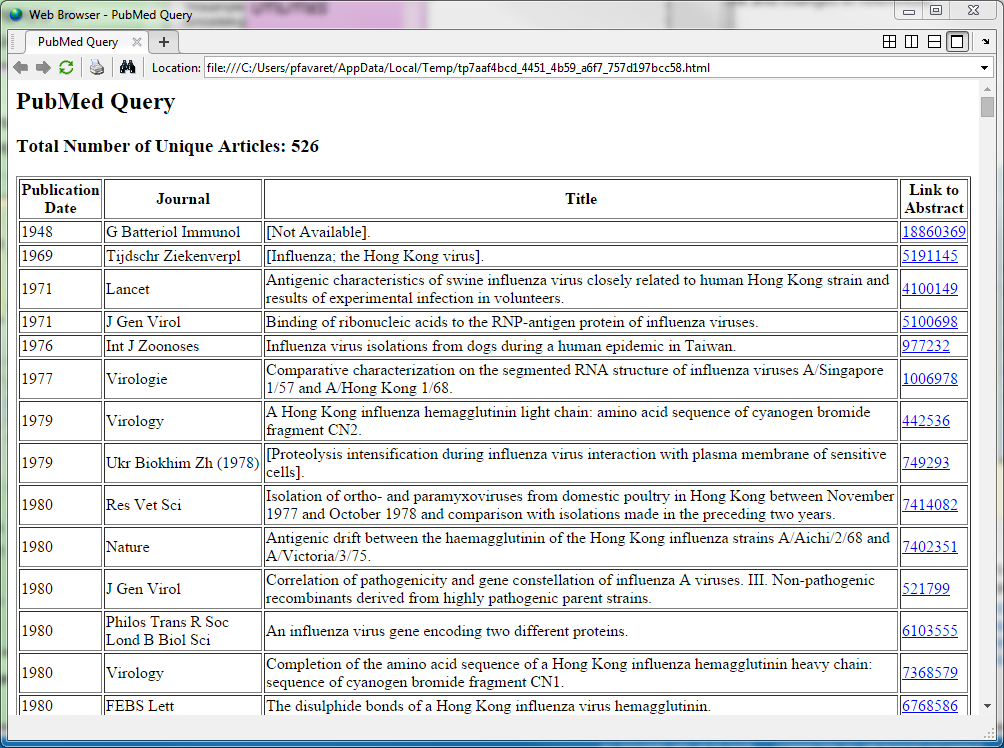The image size is (1004, 748).
Task: Click the Journal column header
Action: coord(182,199)
